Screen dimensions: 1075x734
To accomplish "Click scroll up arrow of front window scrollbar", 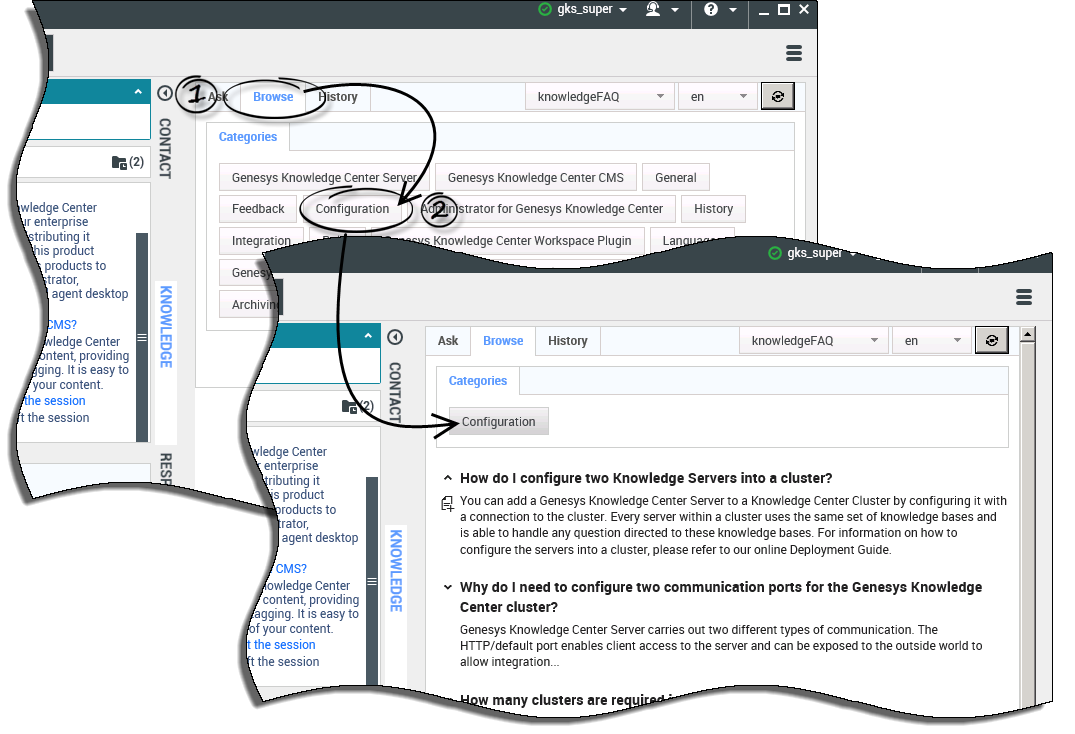I will pos(1027,335).
